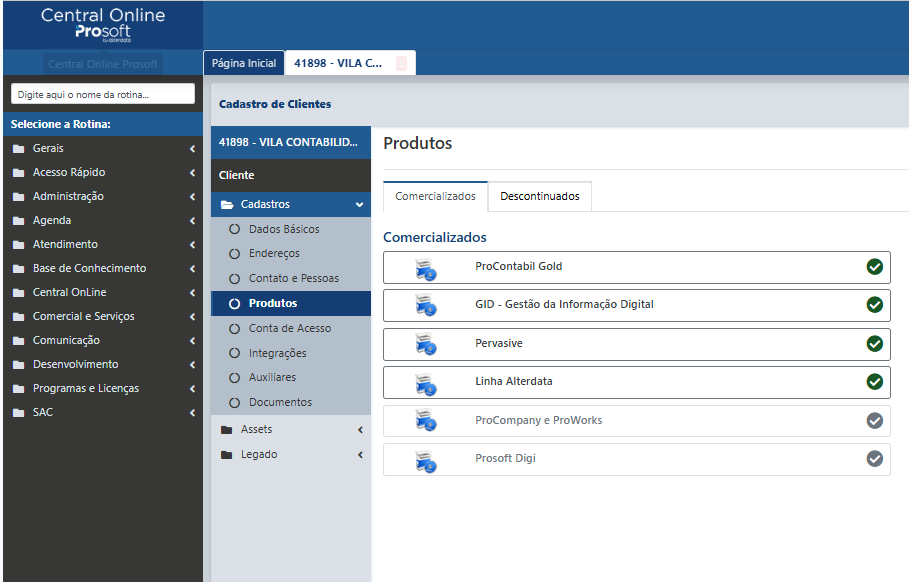Viewport: 909px width, 582px height.
Task: Click the Gerais folder icon
Action: pyautogui.click(x=18, y=149)
